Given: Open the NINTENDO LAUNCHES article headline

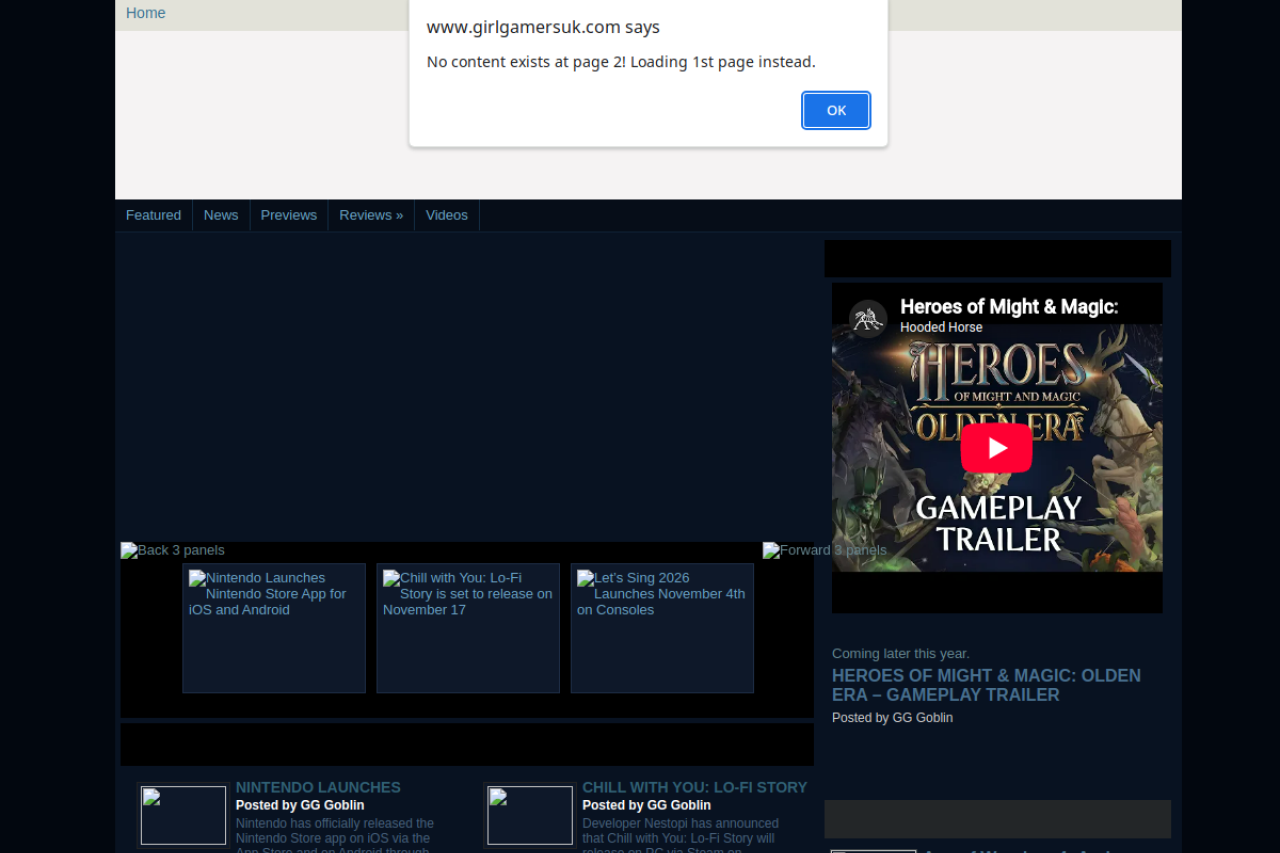Looking at the screenshot, I should [x=318, y=788].
